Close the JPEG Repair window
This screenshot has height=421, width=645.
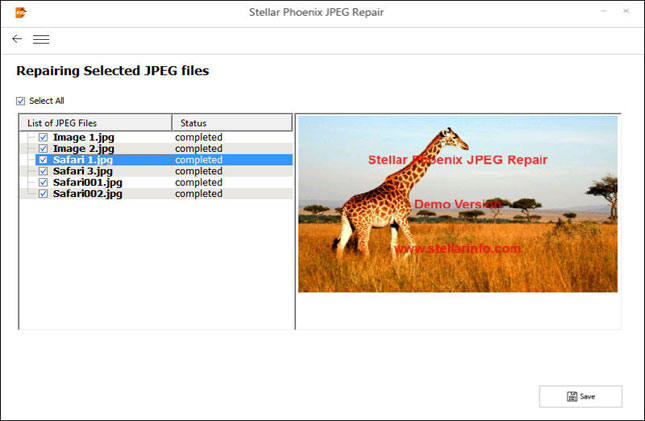[x=628, y=12]
